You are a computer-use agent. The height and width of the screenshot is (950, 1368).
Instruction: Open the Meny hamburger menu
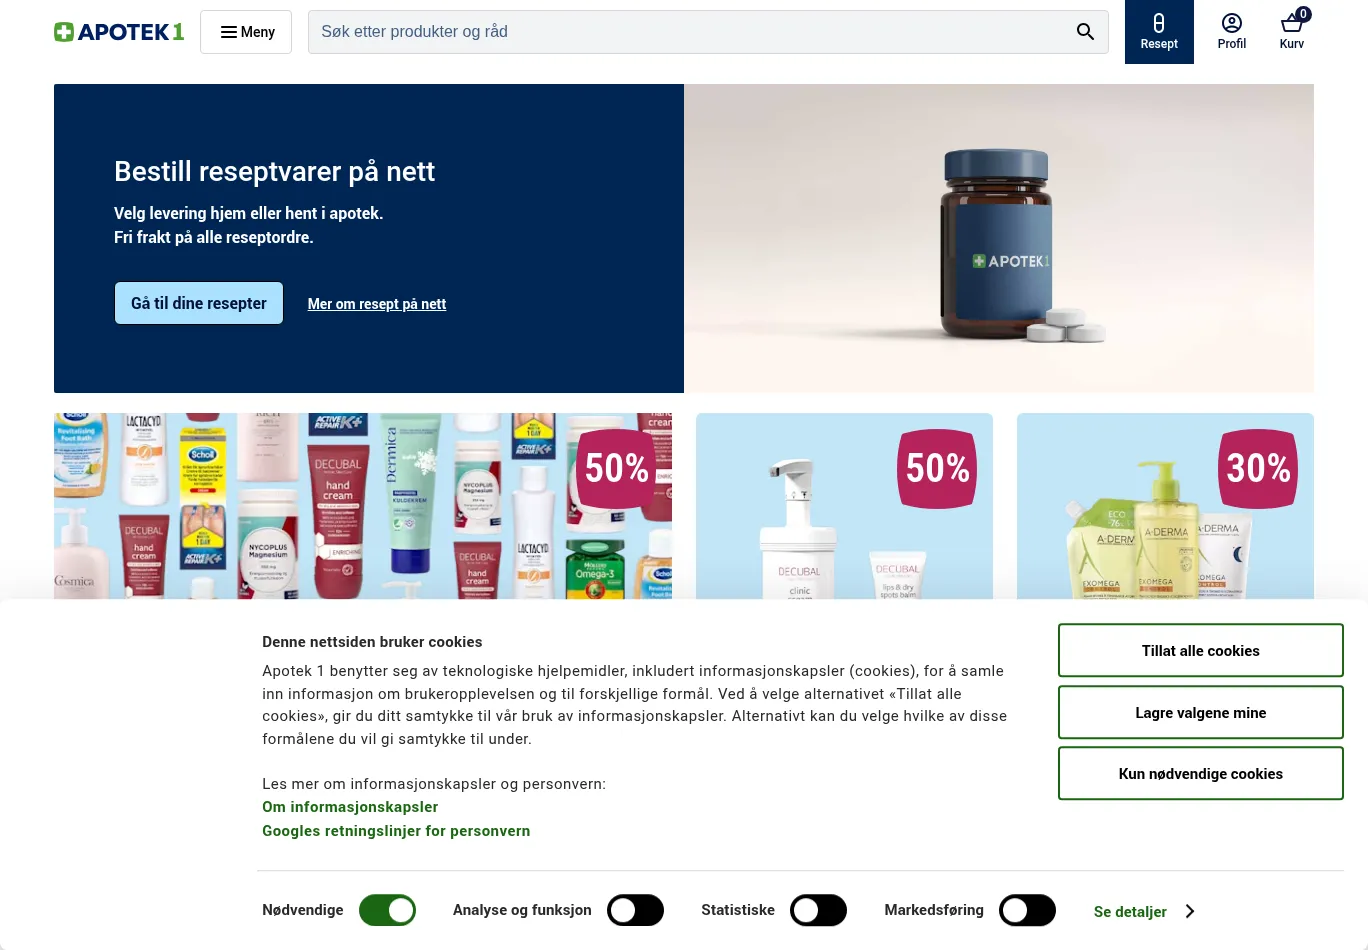[x=246, y=32]
